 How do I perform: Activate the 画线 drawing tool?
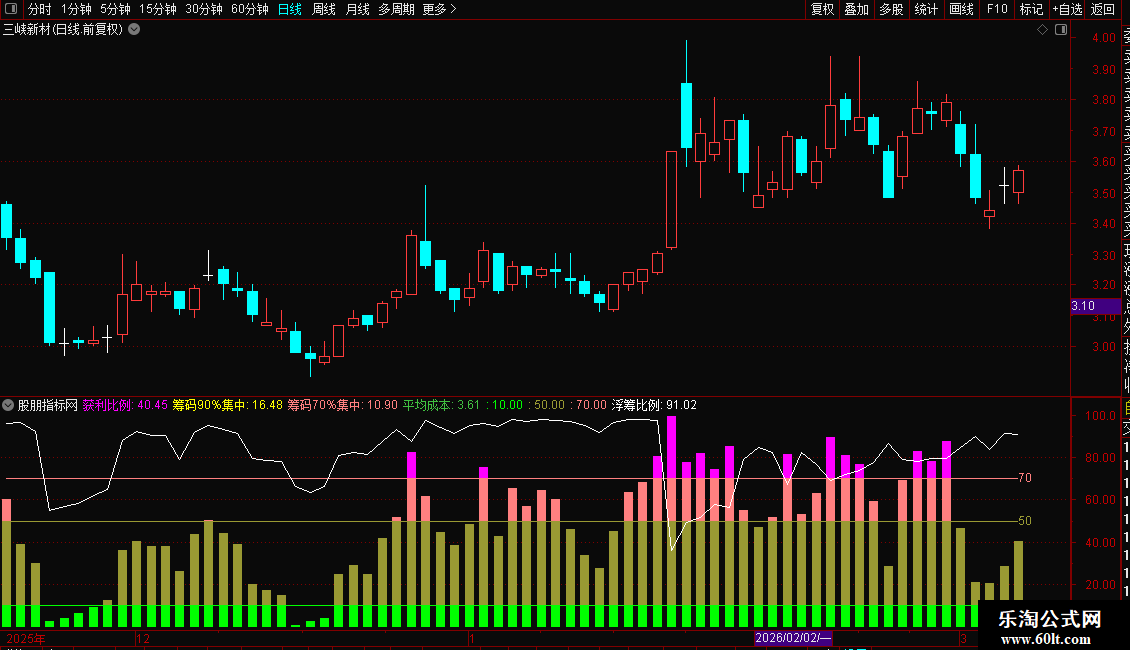click(x=961, y=9)
